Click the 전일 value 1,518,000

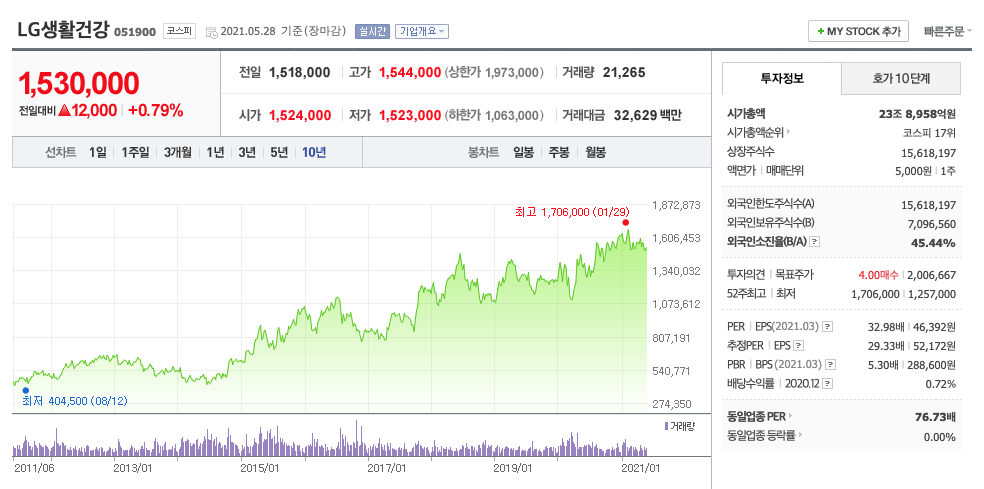[x=299, y=73]
